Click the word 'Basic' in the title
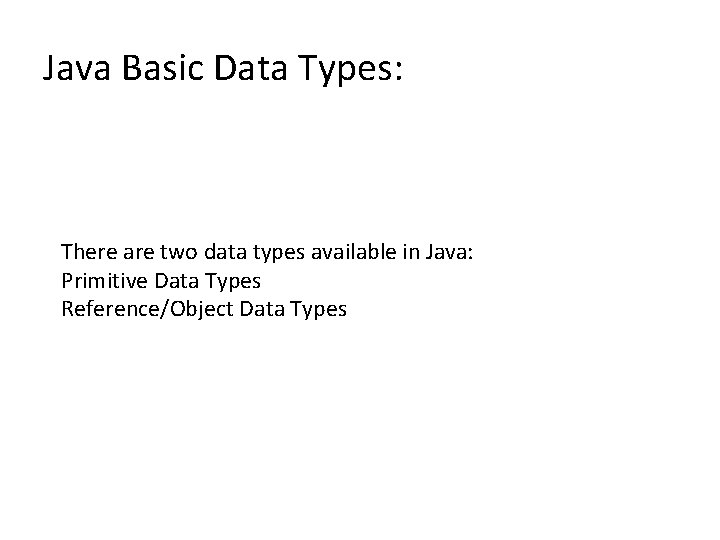This screenshot has height=540, width=720. tap(163, 68)
